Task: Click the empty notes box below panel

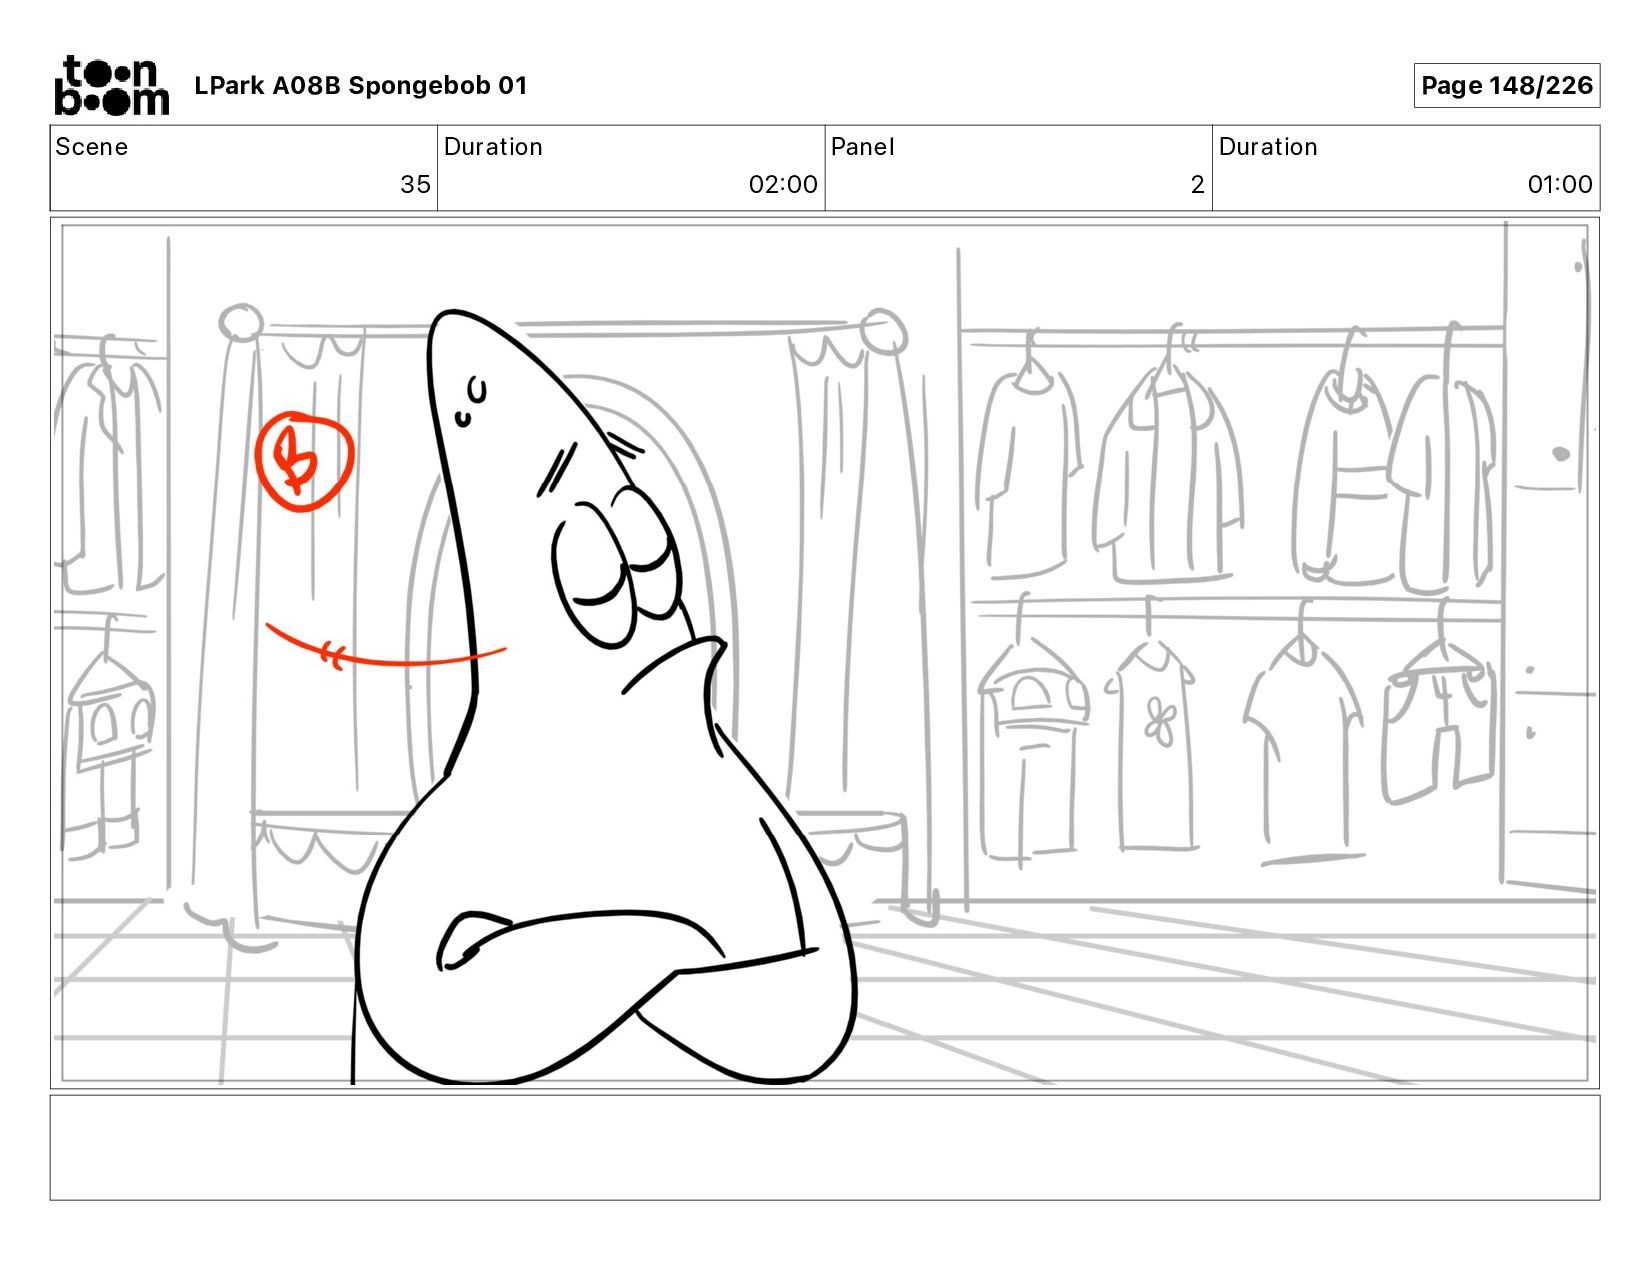Action: 825,1147
